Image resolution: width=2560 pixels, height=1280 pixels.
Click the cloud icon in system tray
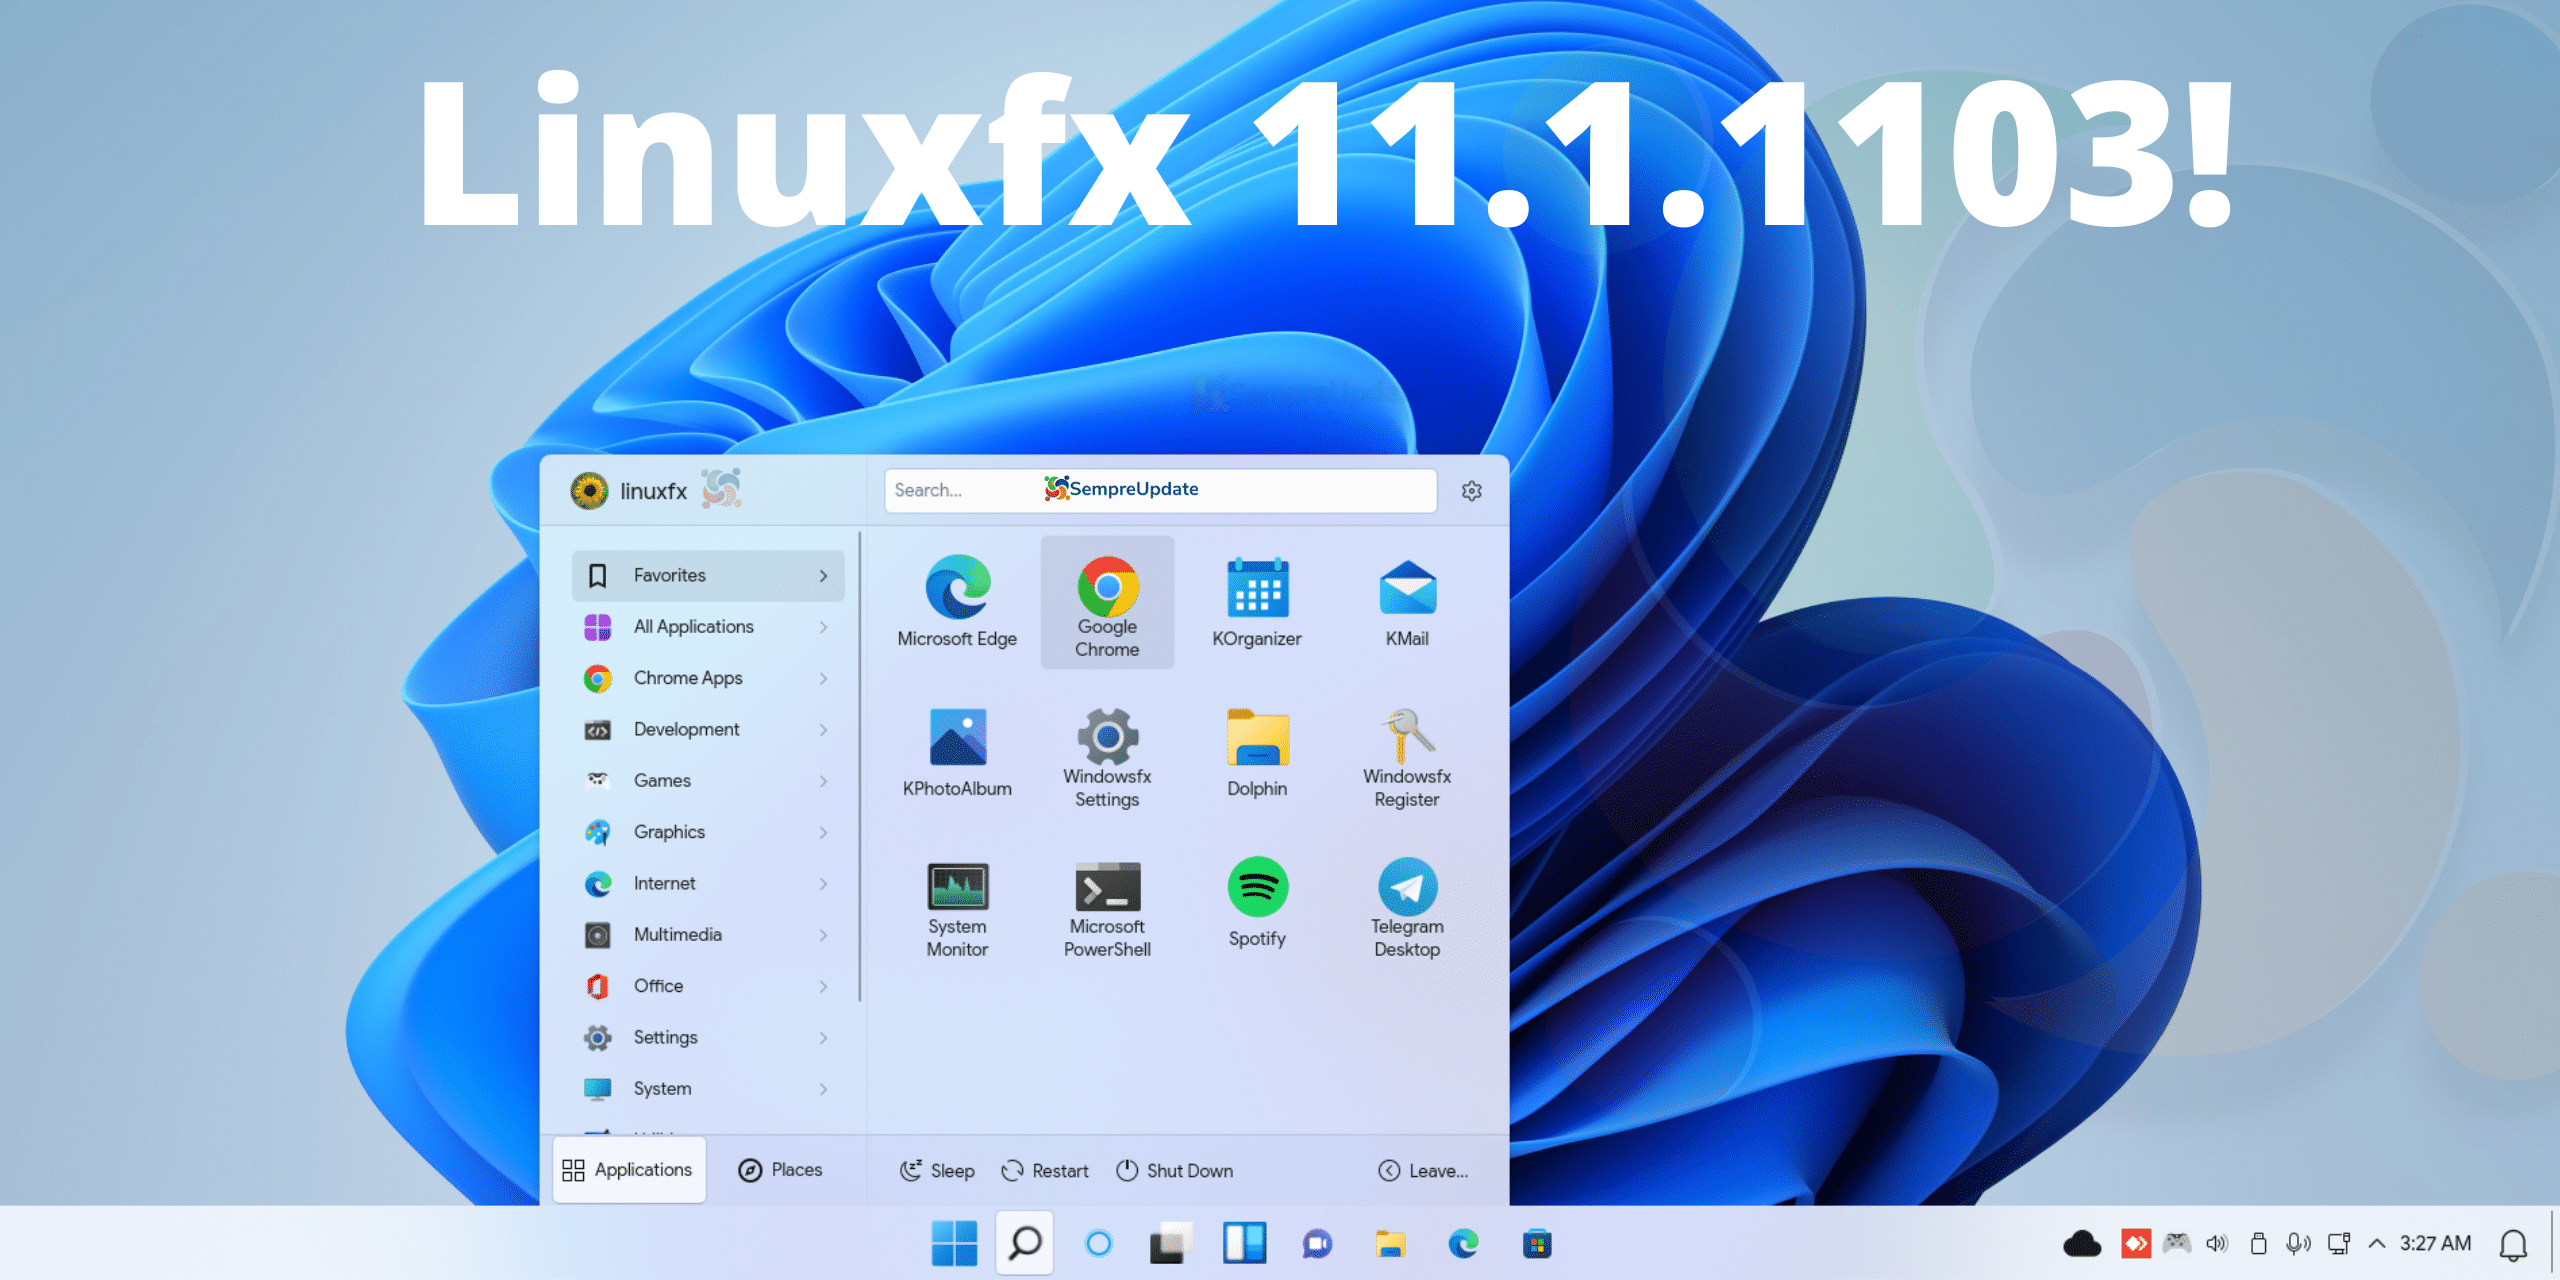tap(2082, 1243)
